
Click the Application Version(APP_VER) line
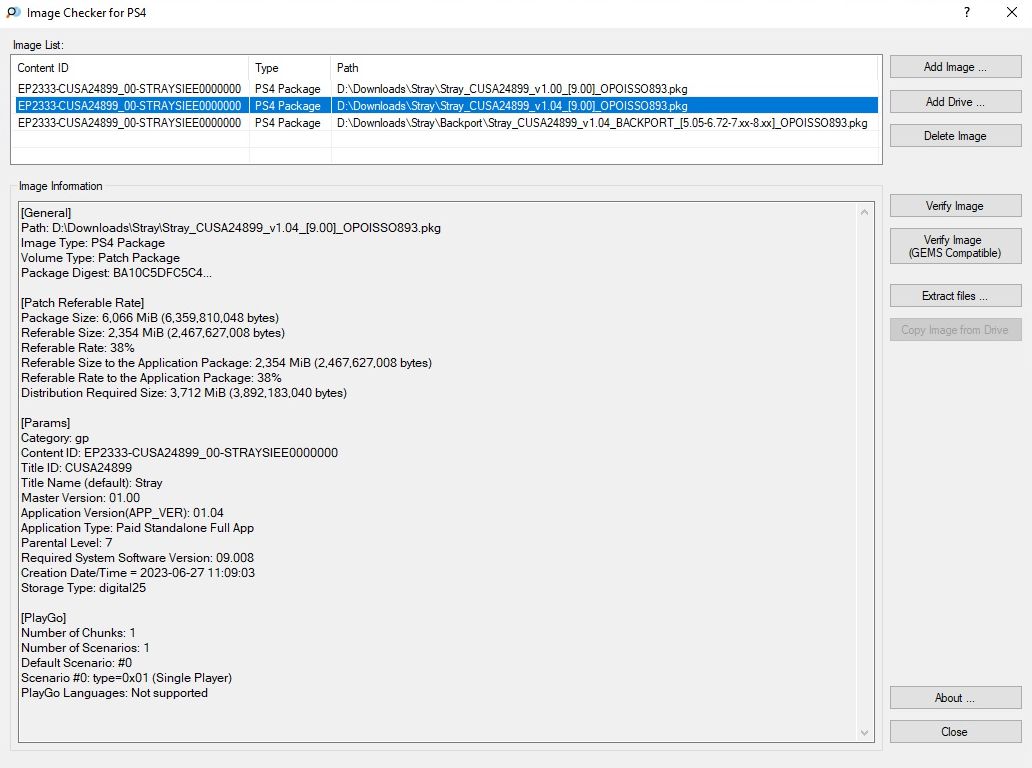point(122,513)
